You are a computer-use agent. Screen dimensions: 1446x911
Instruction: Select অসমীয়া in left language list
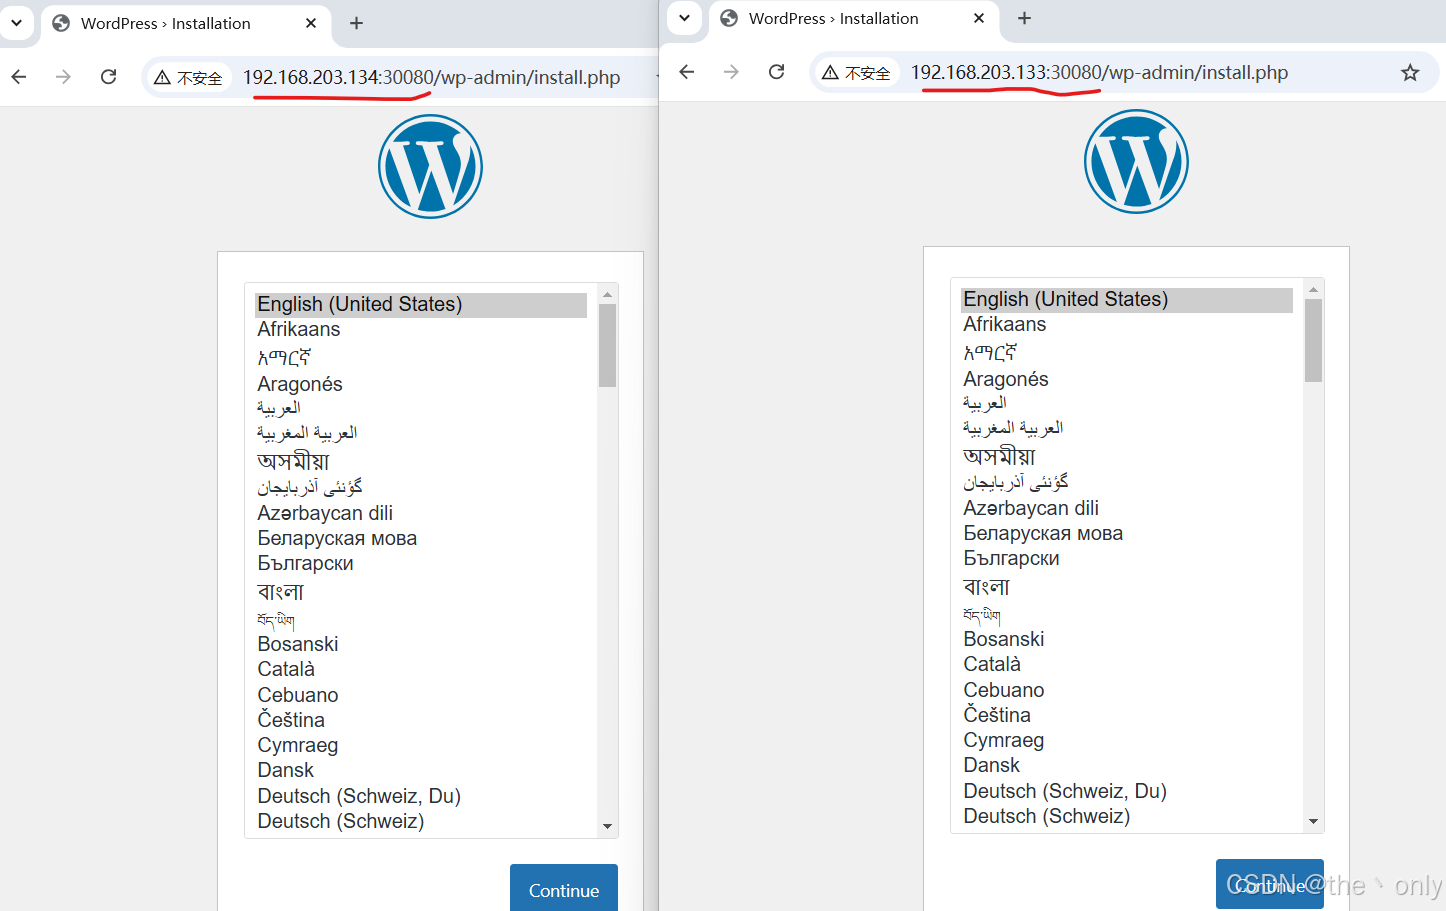pyautogui.click(x=421, y=461)
